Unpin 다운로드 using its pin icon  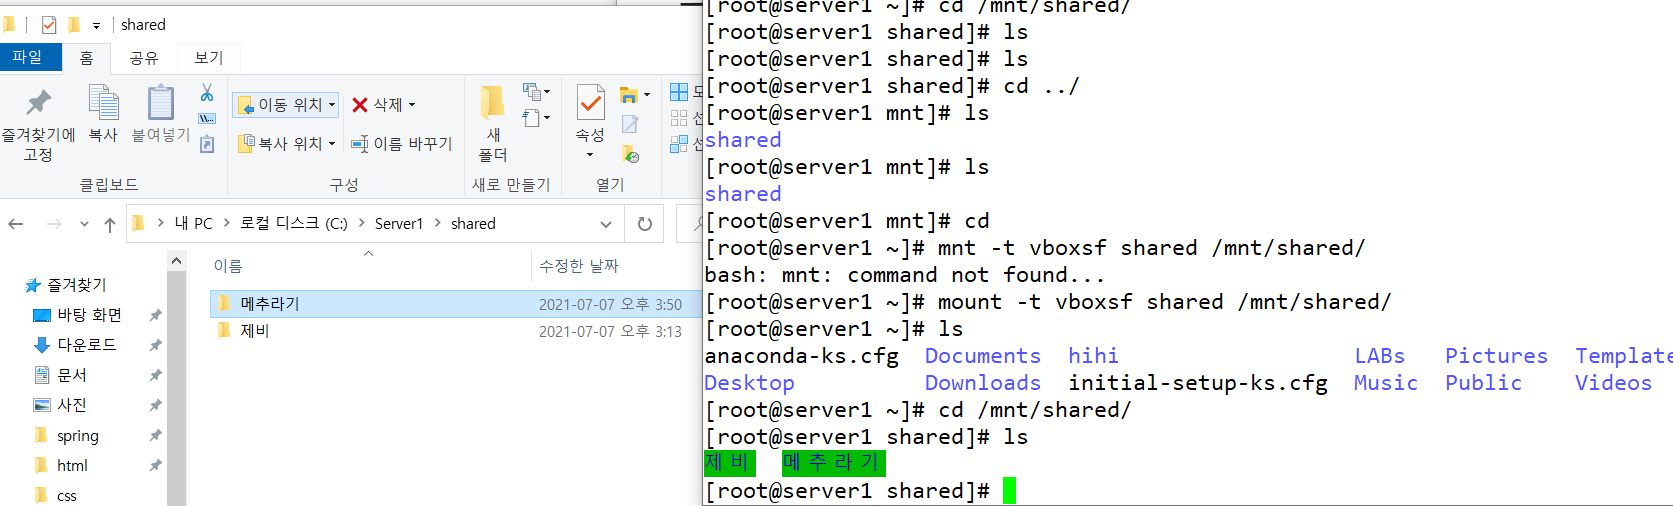click(155, 345)
